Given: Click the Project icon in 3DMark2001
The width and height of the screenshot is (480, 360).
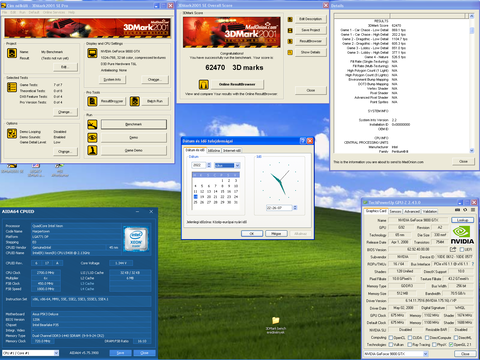Looking at the screenshot, I should 12,53.
